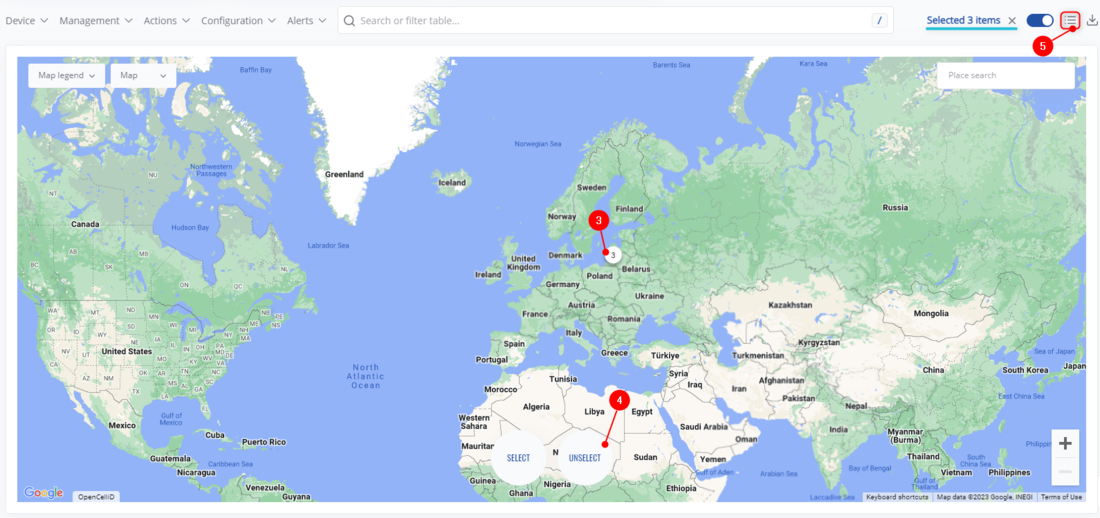Click the search magnifier icon
The image size is (1100, 518).
(x=349, y=20)
